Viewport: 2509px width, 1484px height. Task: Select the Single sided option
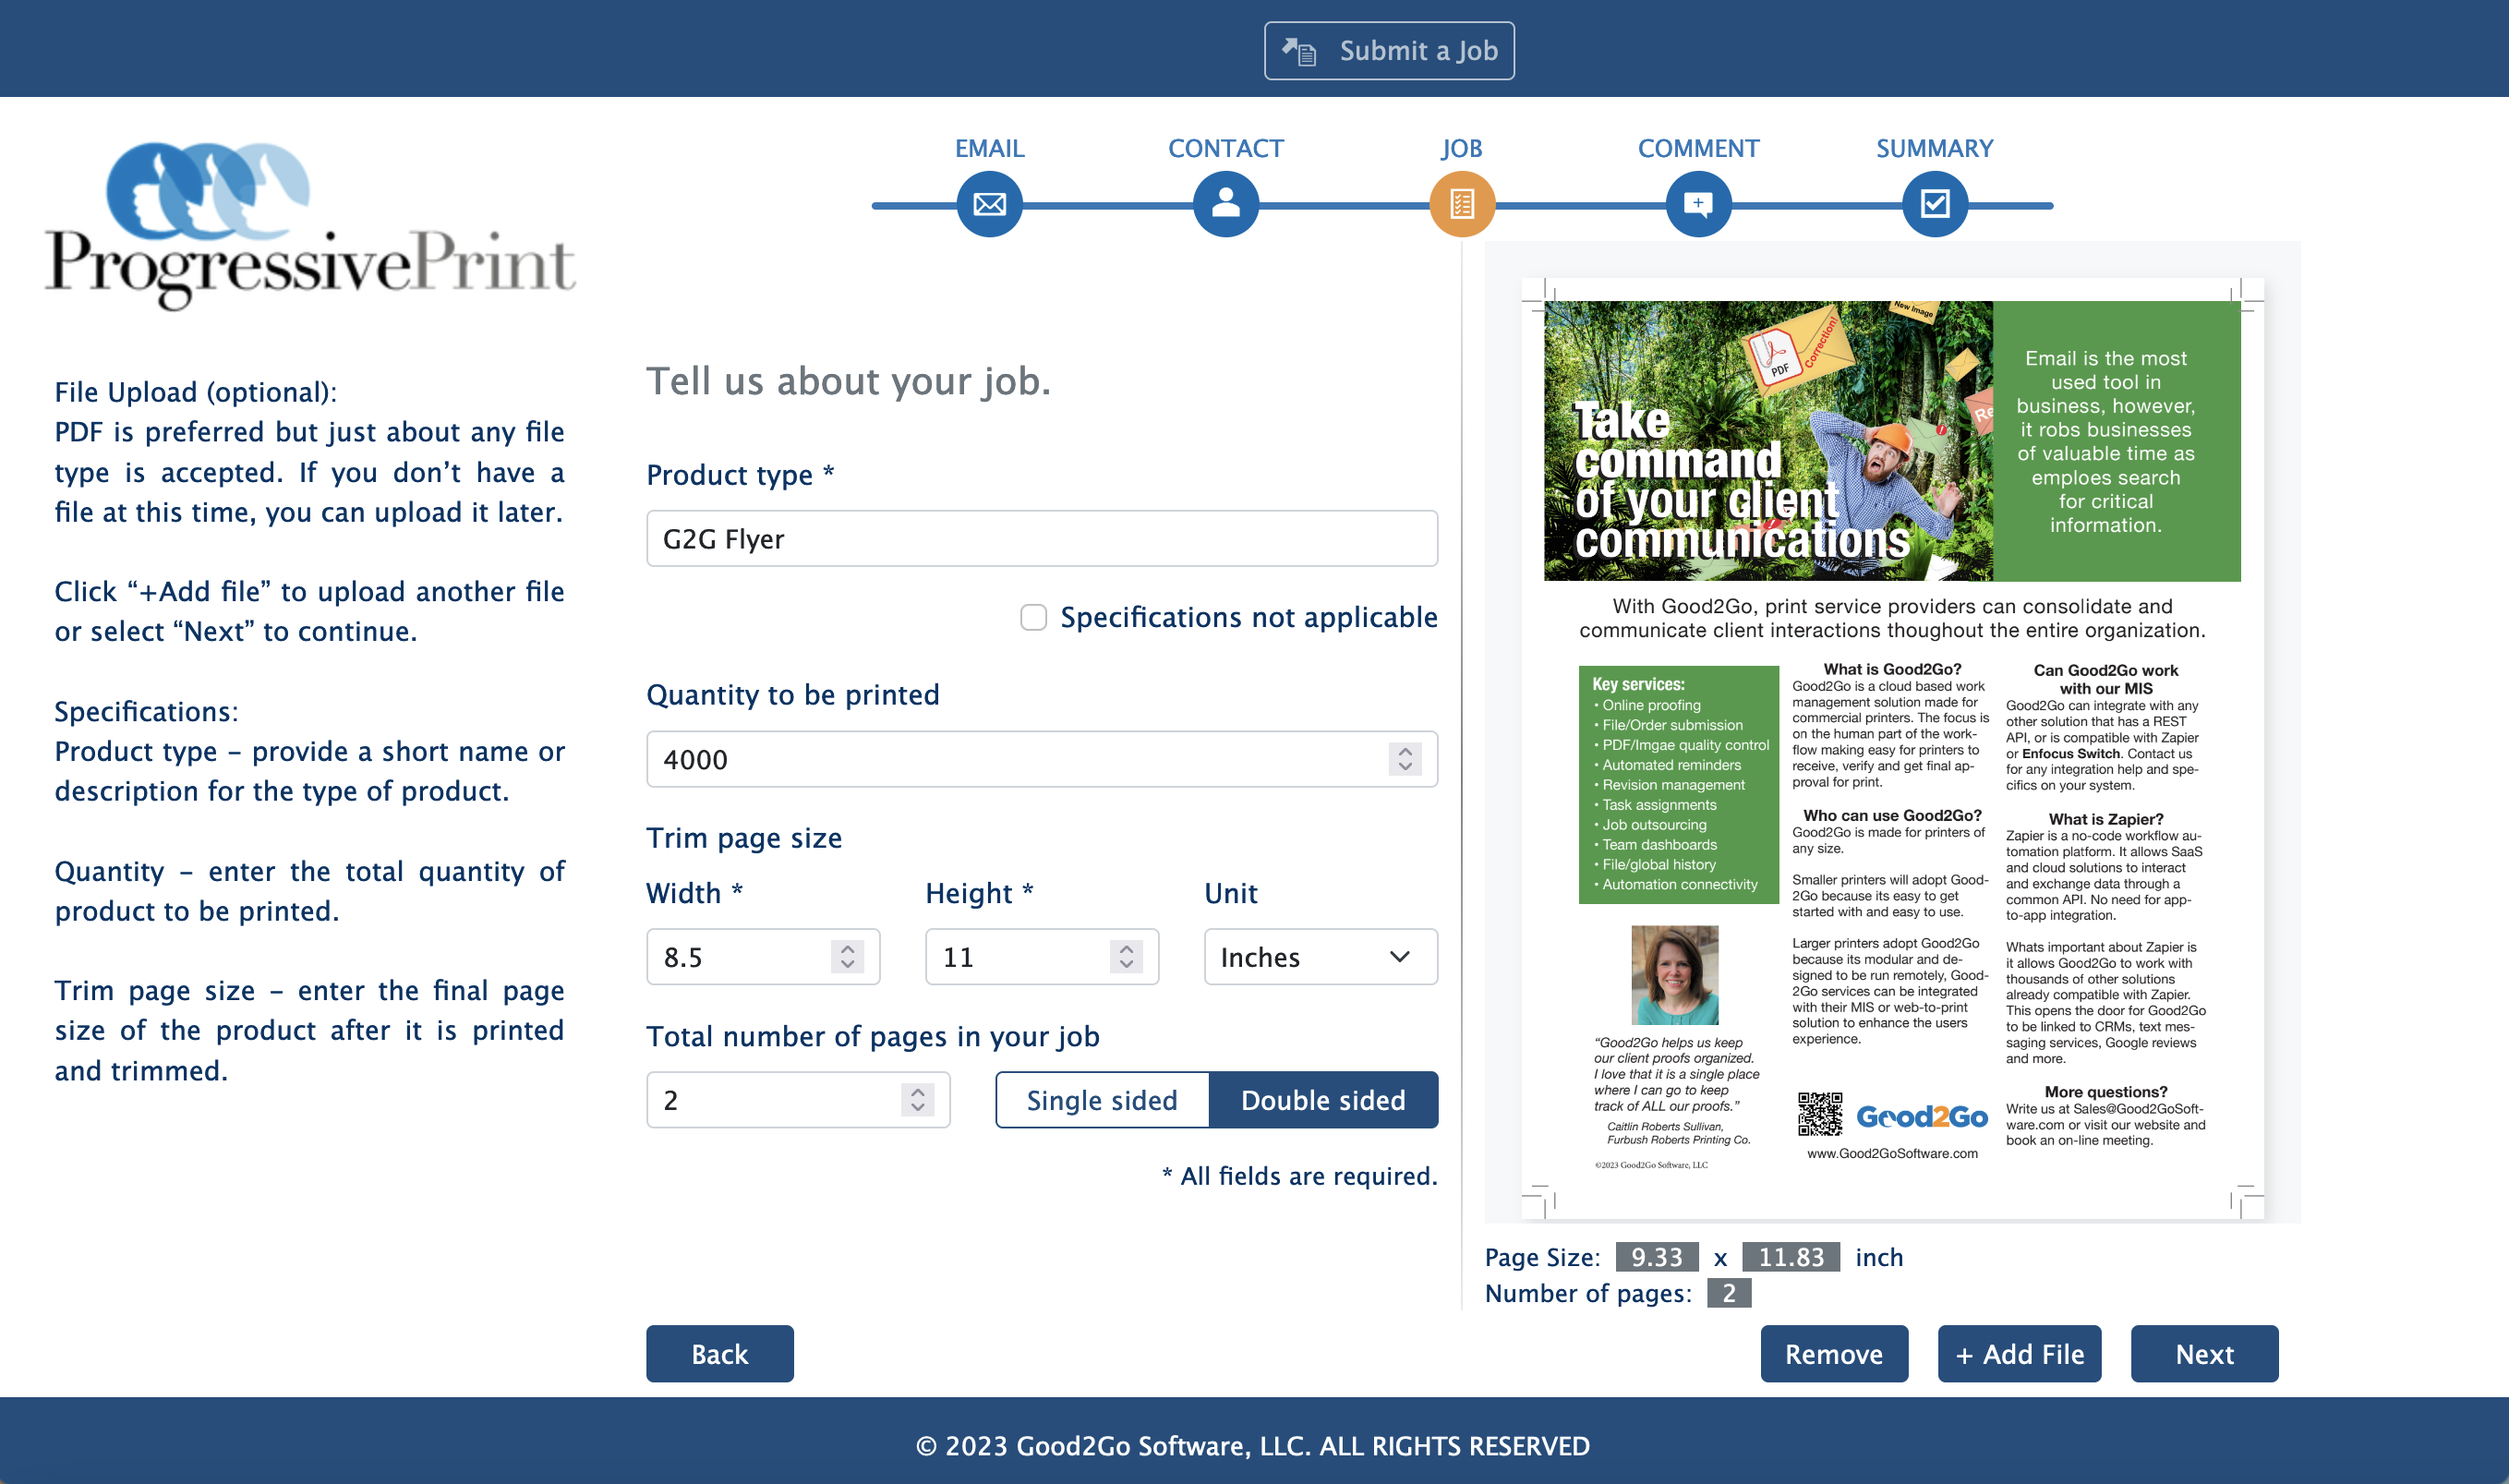coord(1102,1100)
